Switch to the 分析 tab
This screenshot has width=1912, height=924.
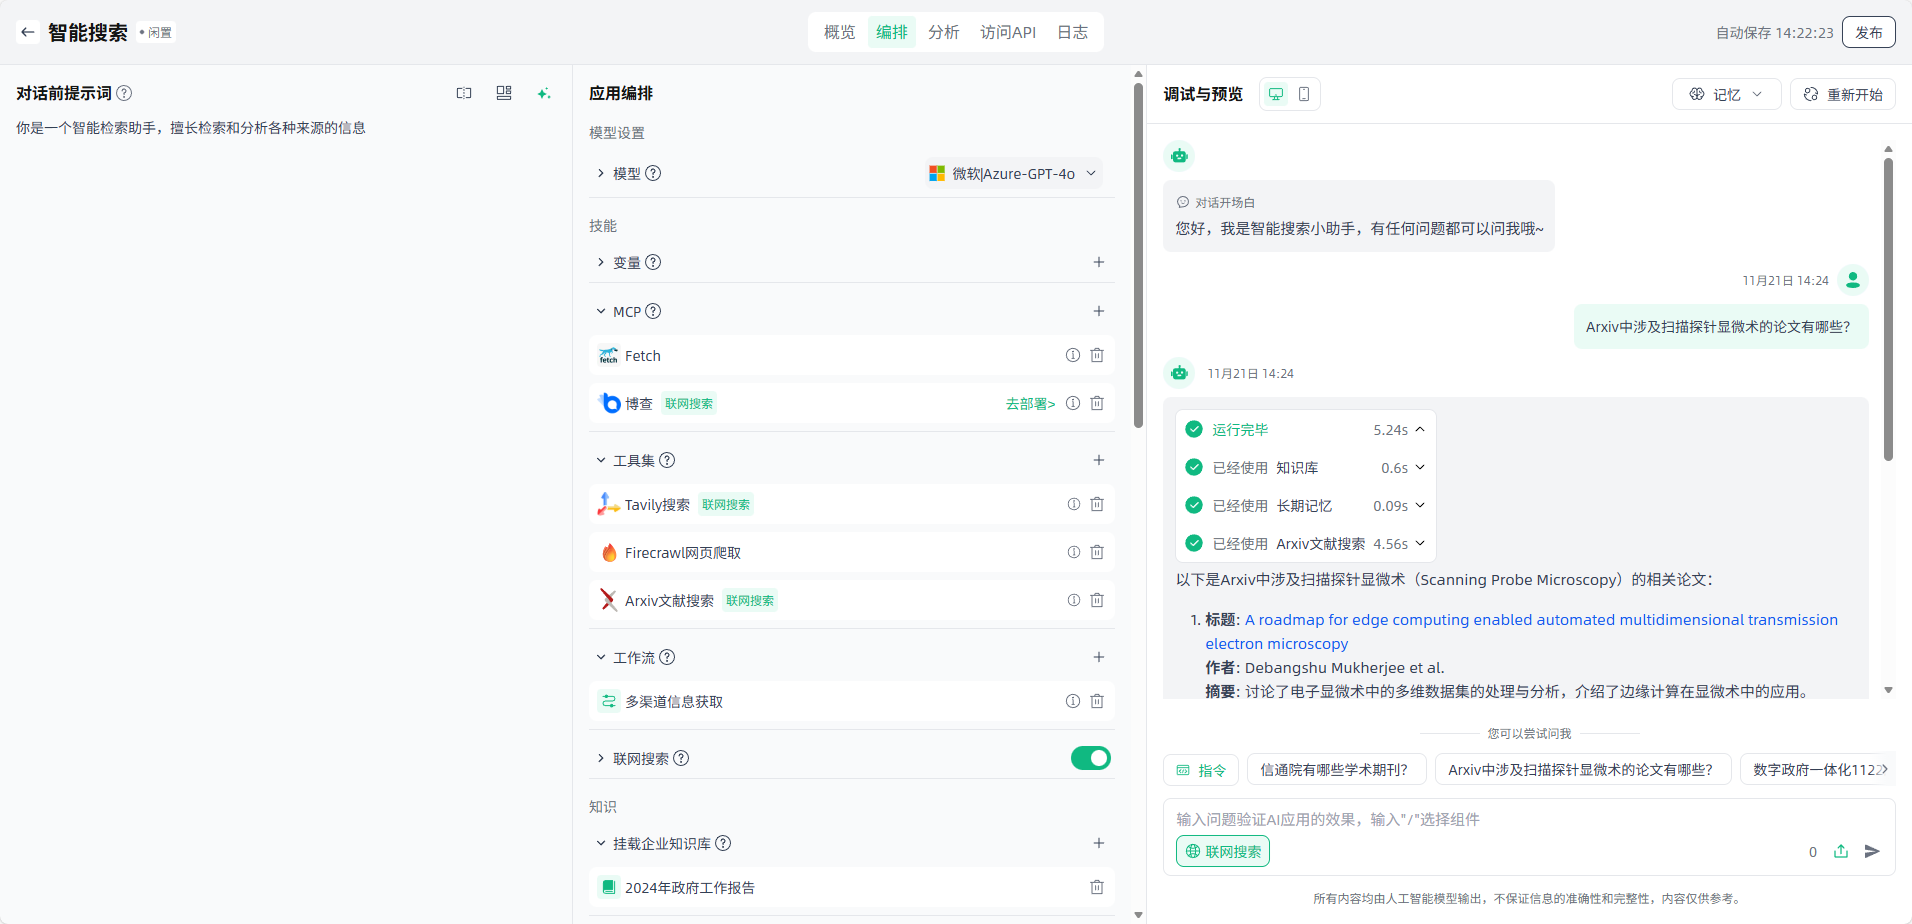tap(943, 32)
